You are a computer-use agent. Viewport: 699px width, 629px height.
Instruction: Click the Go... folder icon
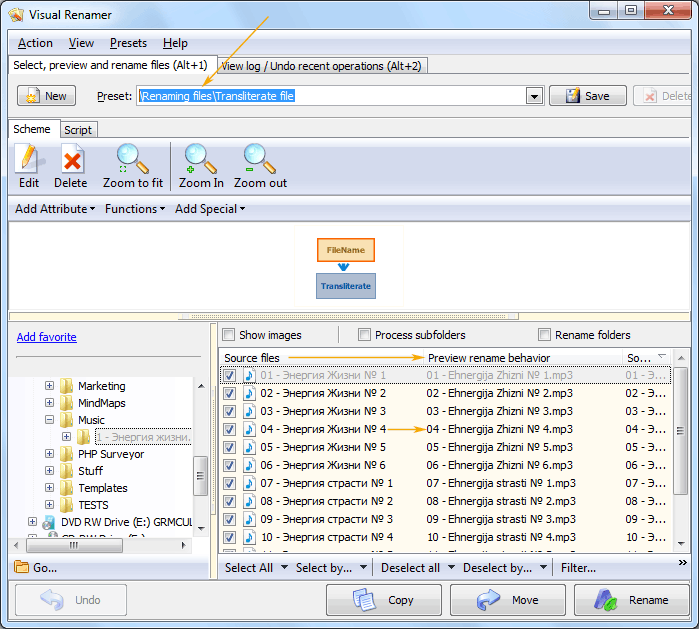[21, 567]
